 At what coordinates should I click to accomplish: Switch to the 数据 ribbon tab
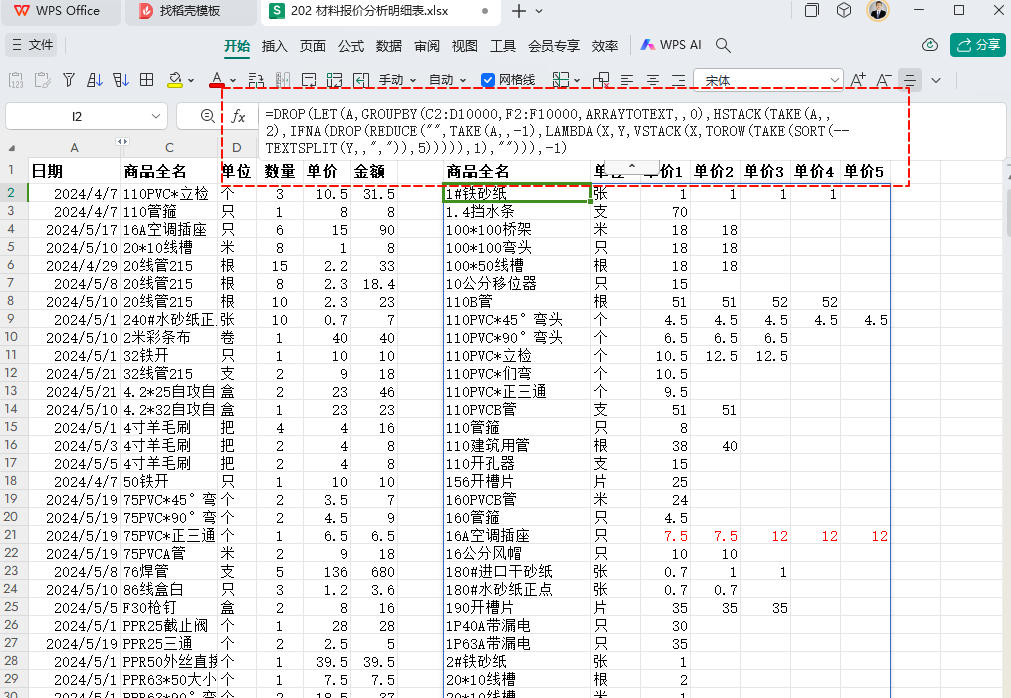pyautogui.click(x=389, y=46)
